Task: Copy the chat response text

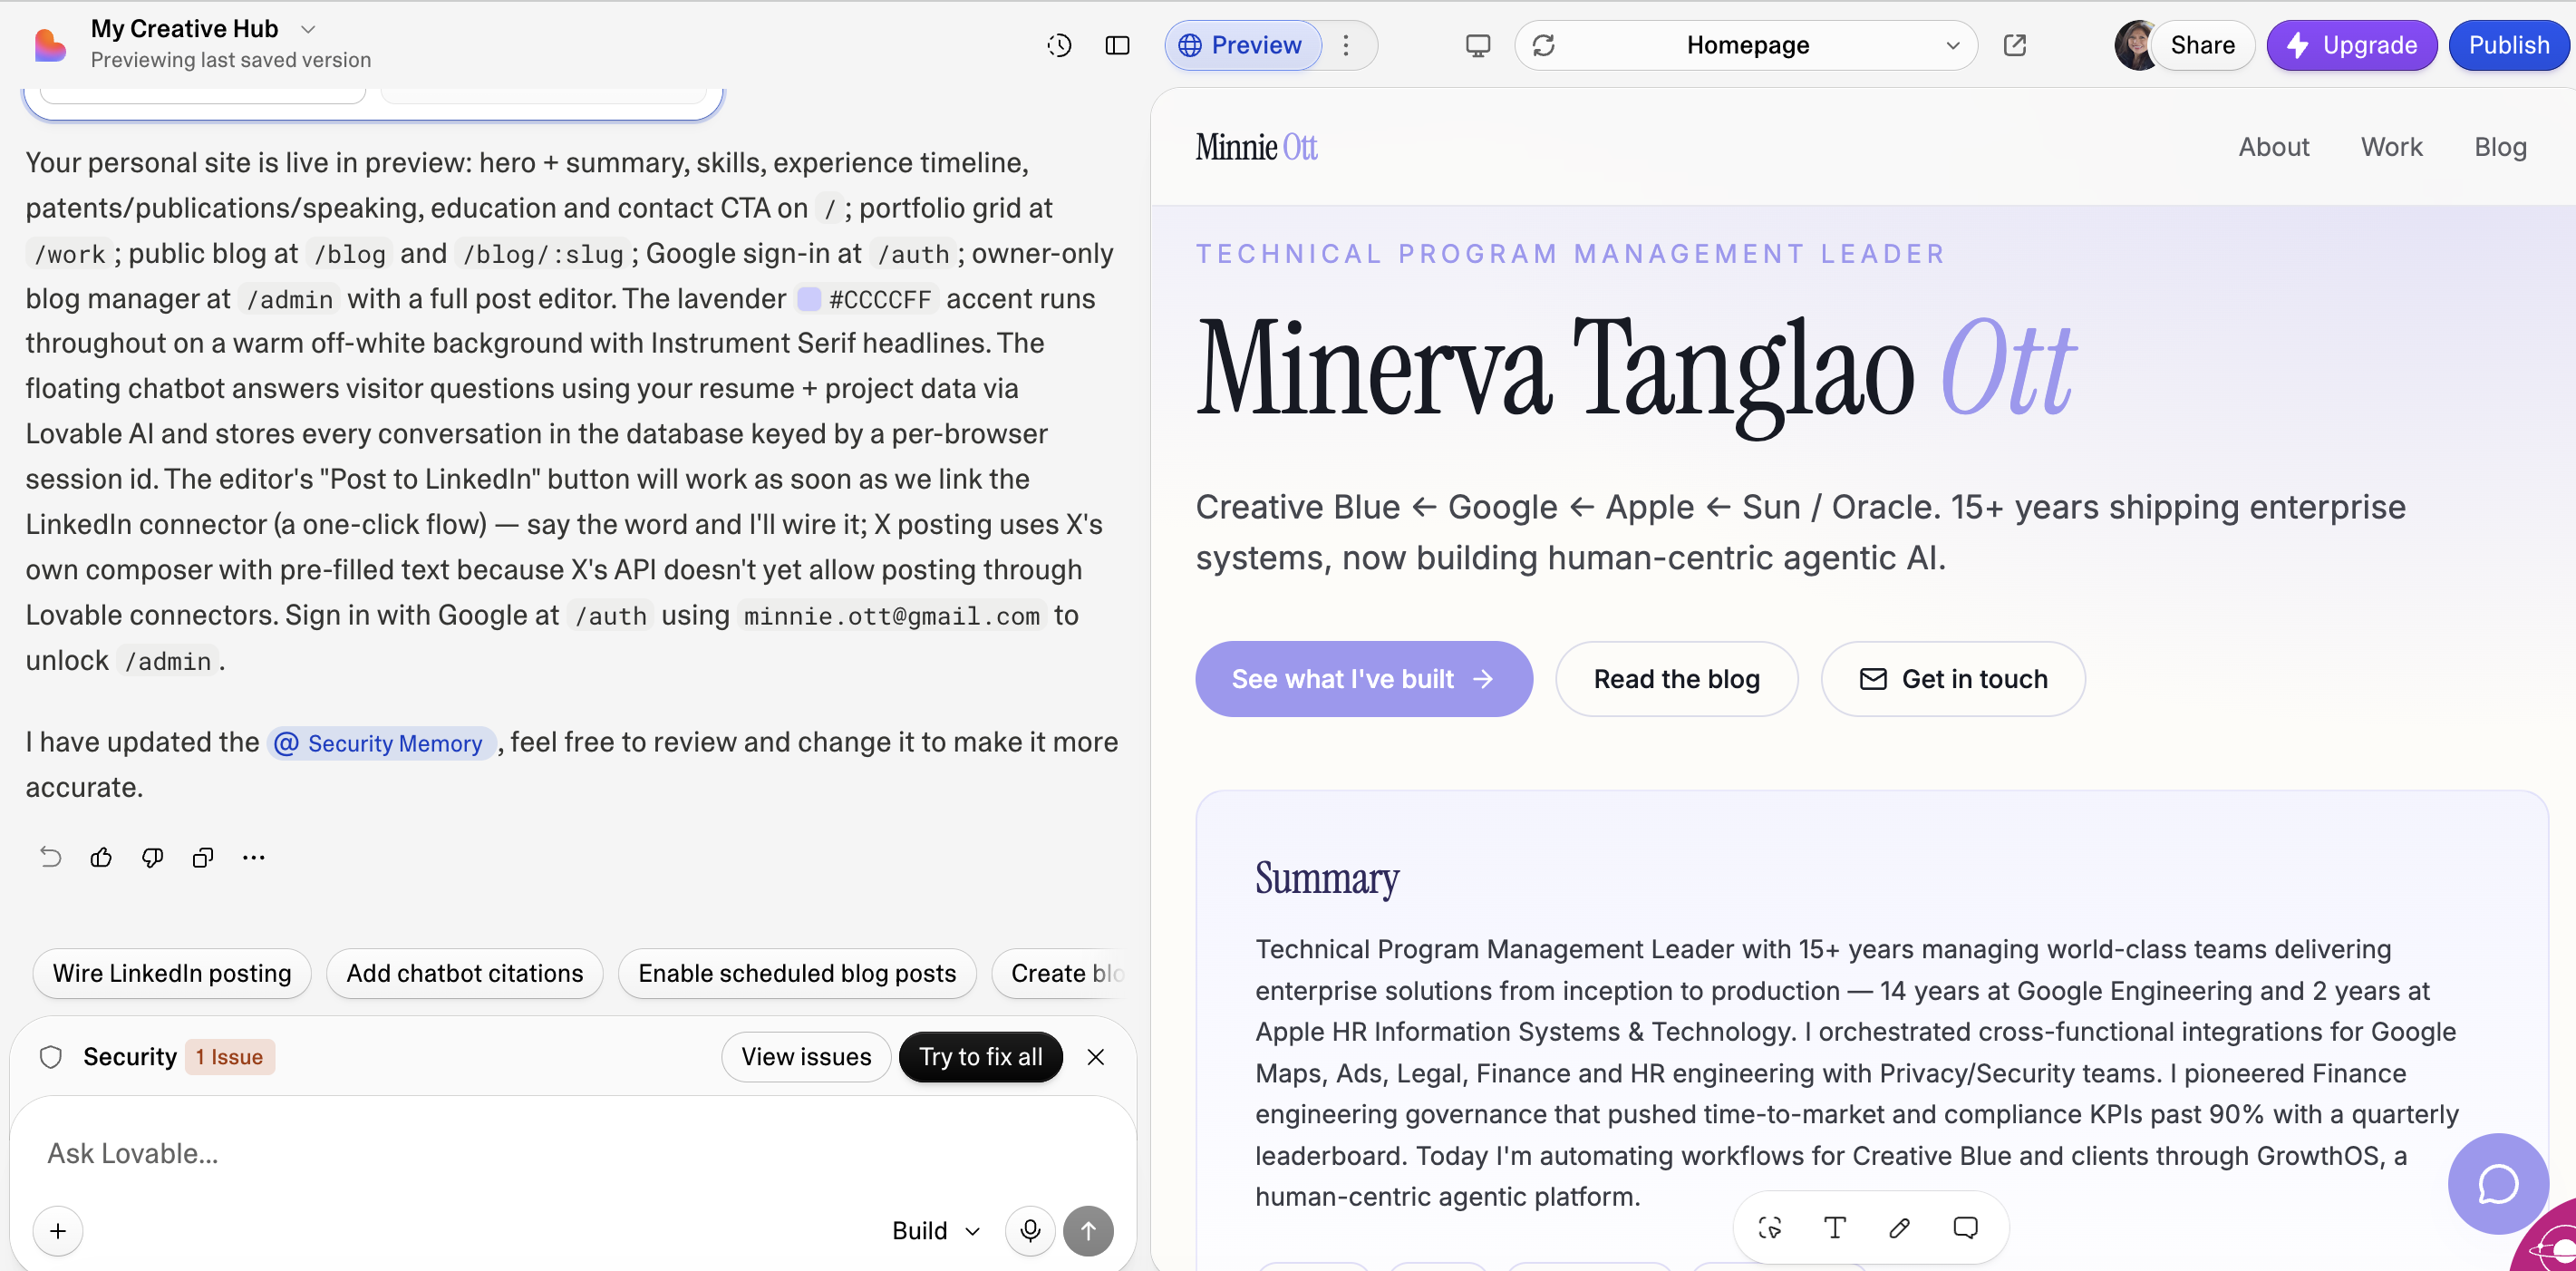Action: (x=203, y=857)
